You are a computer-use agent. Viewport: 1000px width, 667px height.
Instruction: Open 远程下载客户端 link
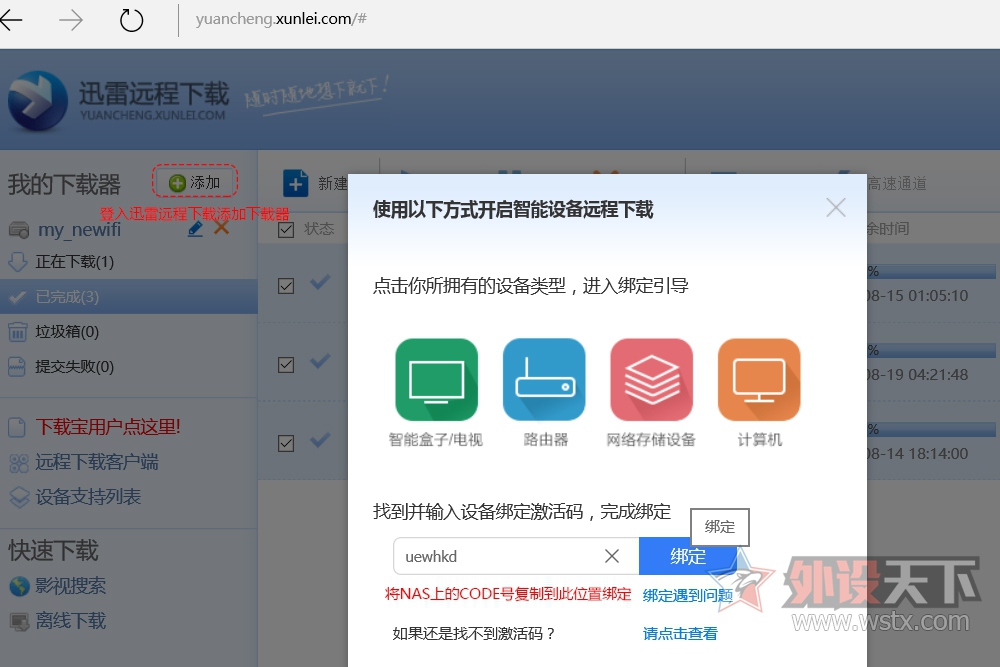97,462
